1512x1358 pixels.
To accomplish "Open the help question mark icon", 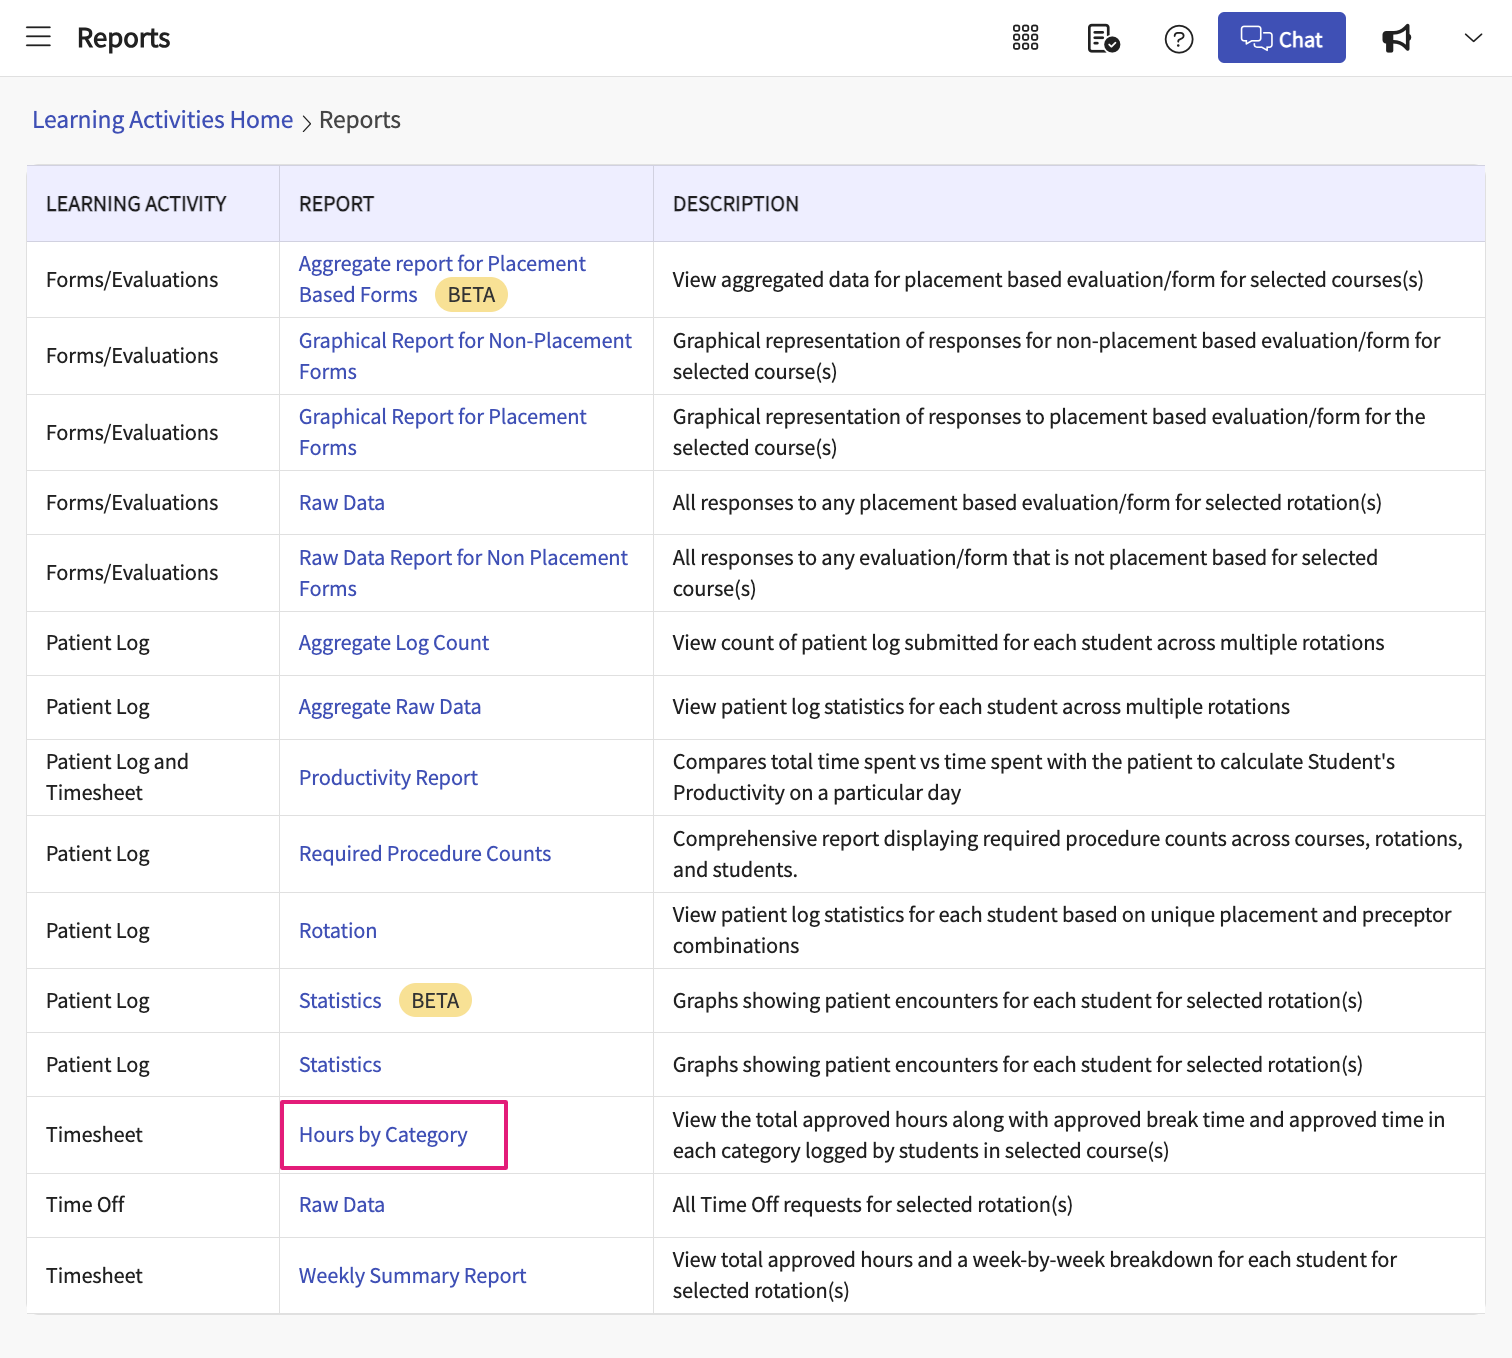I will point(1179,39).
